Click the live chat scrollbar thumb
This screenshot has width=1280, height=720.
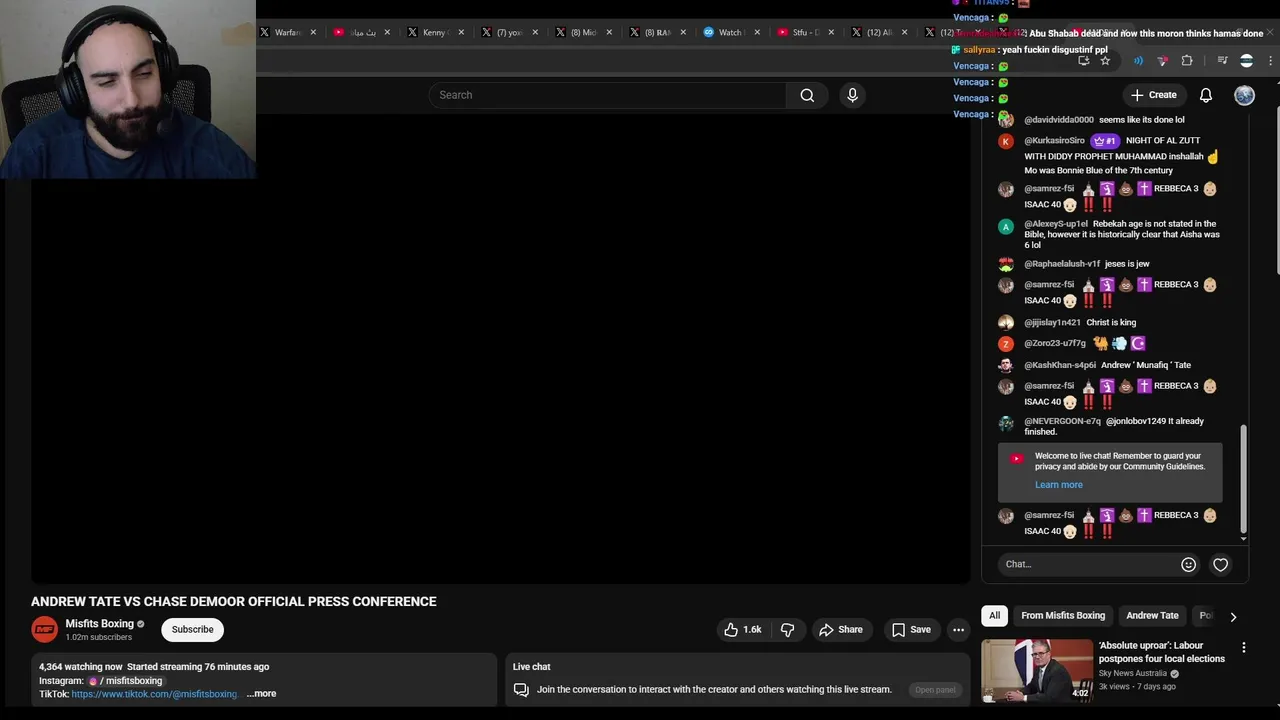[x=1244, y=478]
